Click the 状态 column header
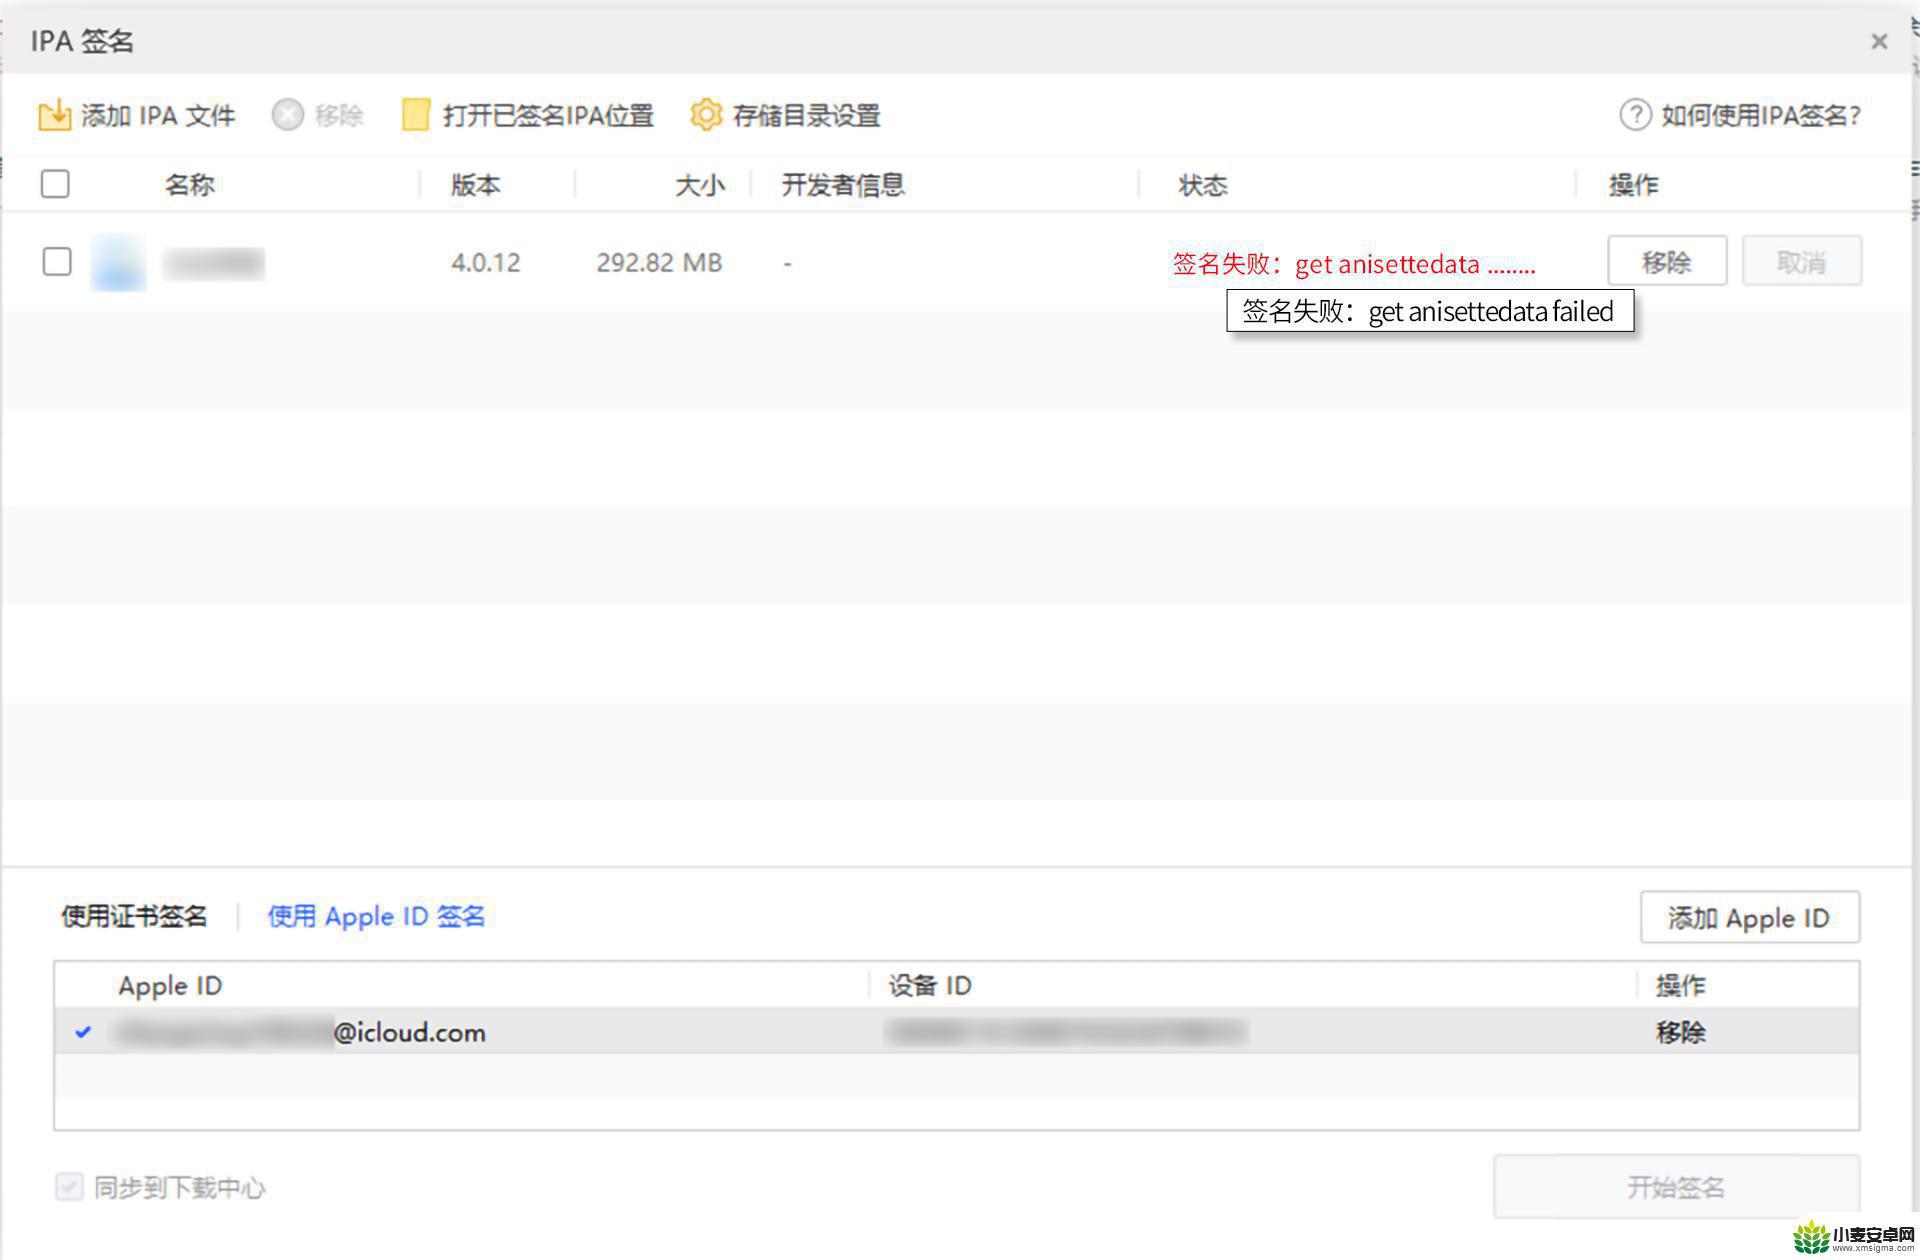Image resolution: width=1920 pixels, height=1260 pixels. [1203, 185]
